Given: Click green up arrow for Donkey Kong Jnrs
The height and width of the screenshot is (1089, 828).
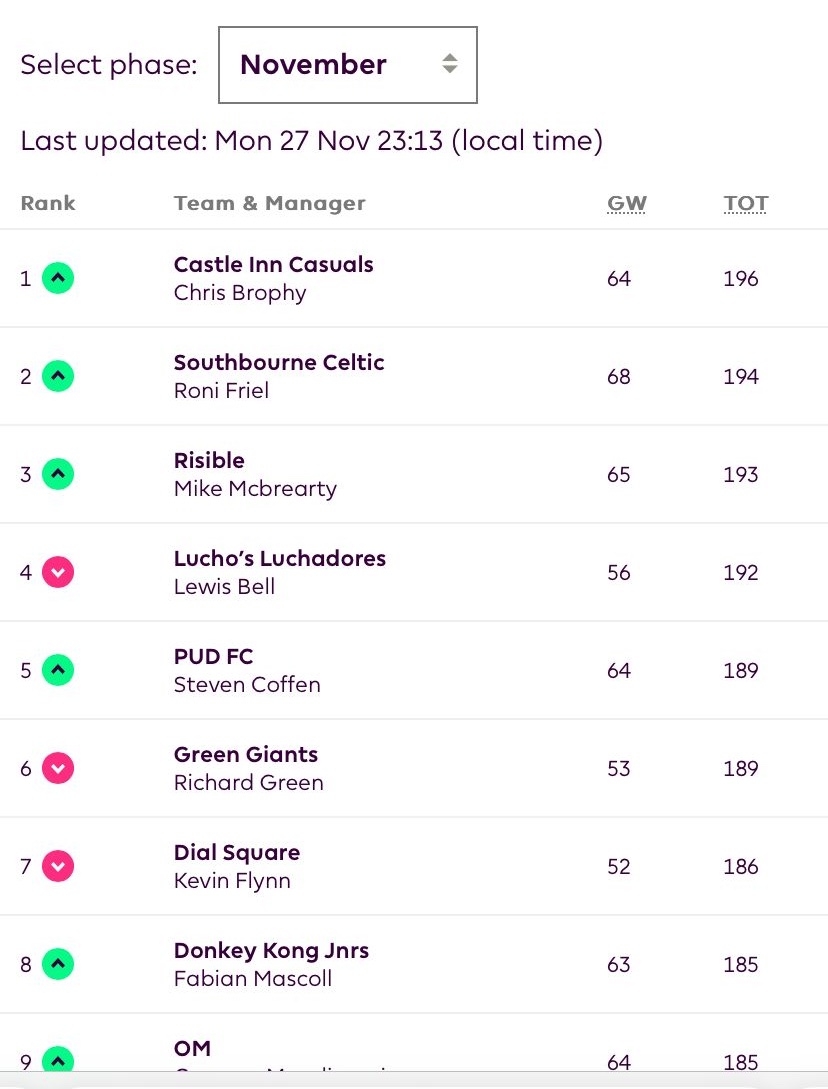Looking at the screenshot, I should click(59, 965).
